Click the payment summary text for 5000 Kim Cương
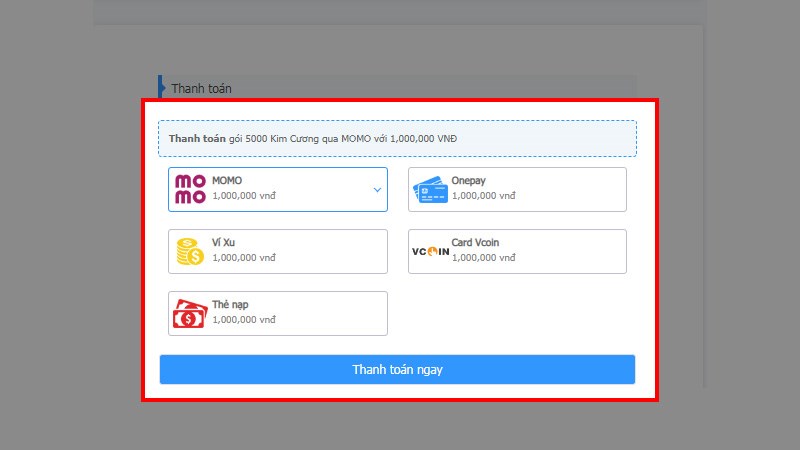Image resolution: width=800 pixels, height=450 pixels. click(313, 139)
